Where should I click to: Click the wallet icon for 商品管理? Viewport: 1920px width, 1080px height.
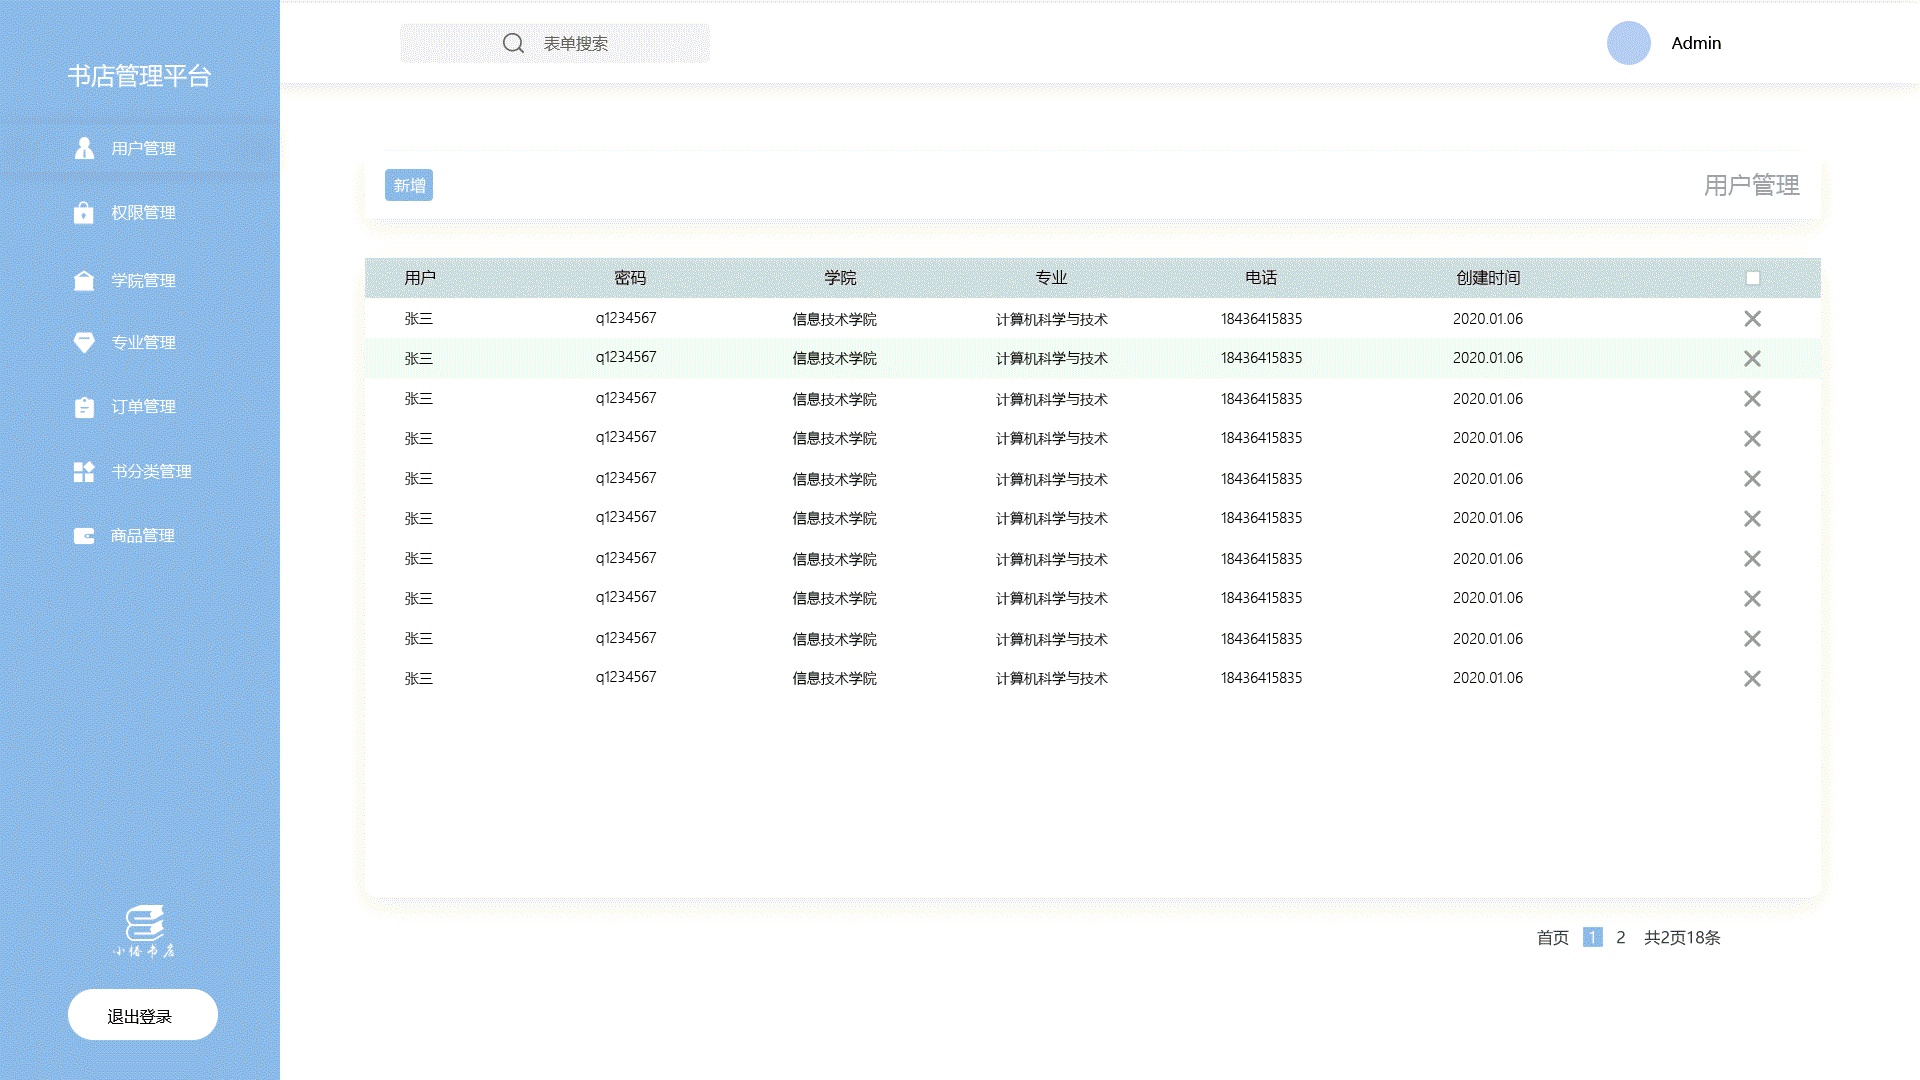pos(84,536)
